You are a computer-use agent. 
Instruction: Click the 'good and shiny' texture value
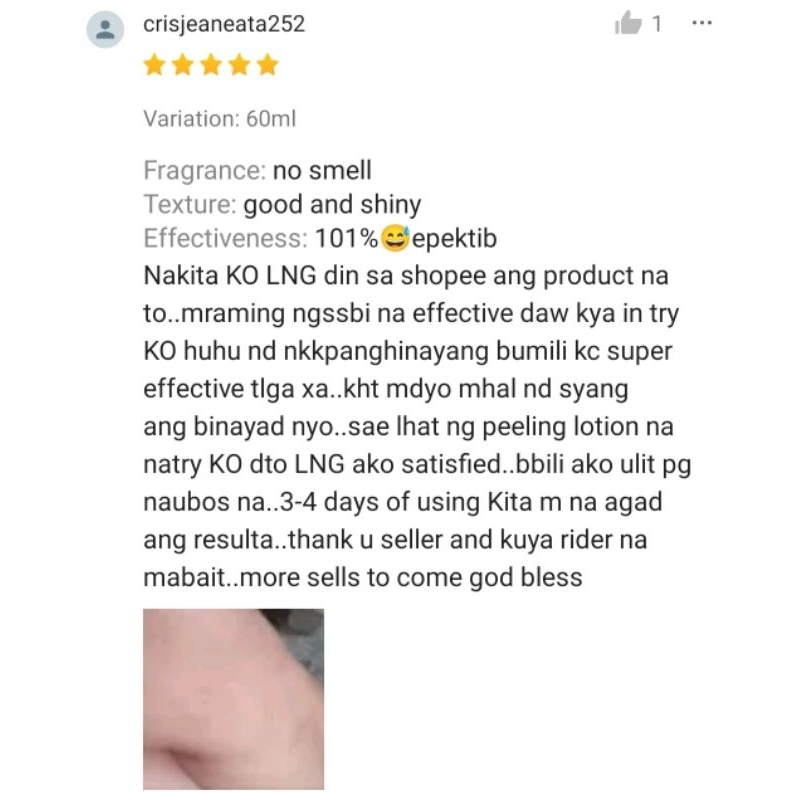coord(332,205)
